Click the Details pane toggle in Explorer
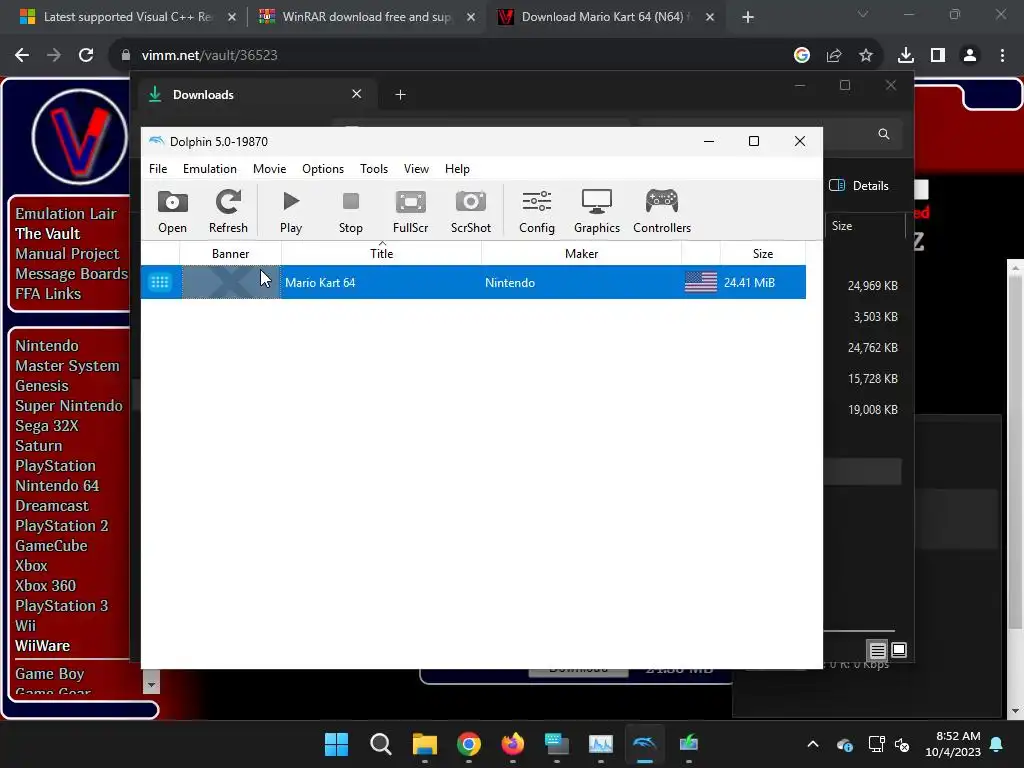Screen dimensions: 1024x768 (859, 185)
